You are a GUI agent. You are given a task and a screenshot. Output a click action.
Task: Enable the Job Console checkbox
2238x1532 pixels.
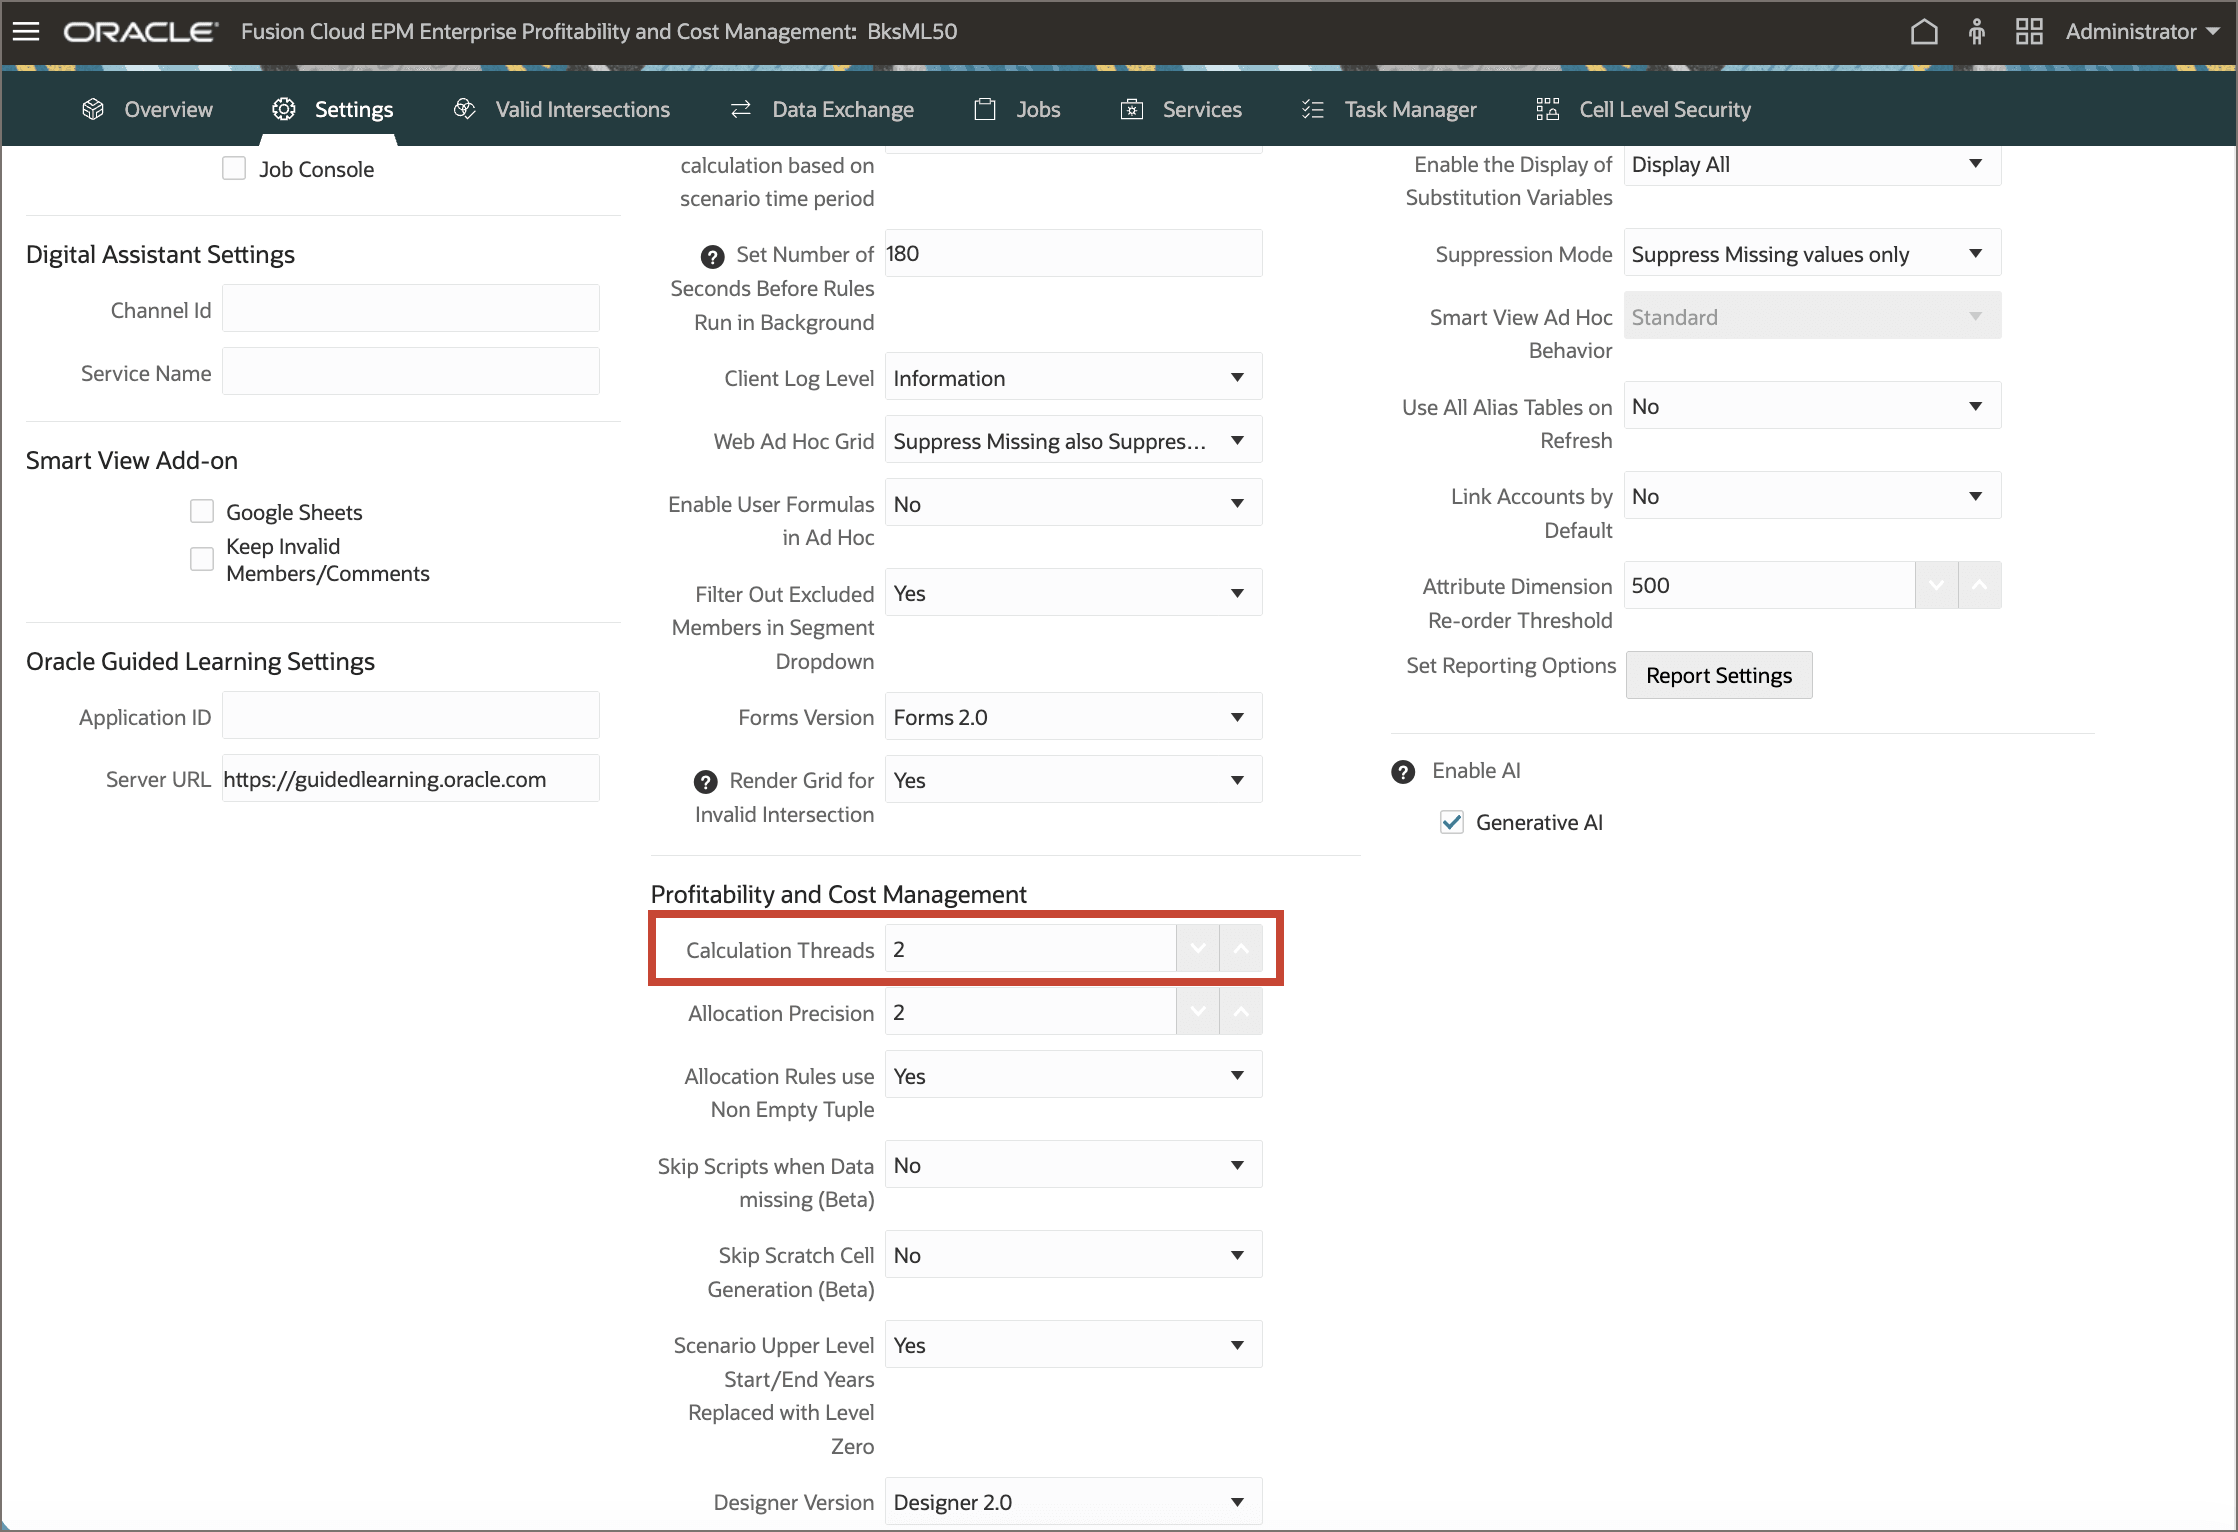click(x=234, y=168)
